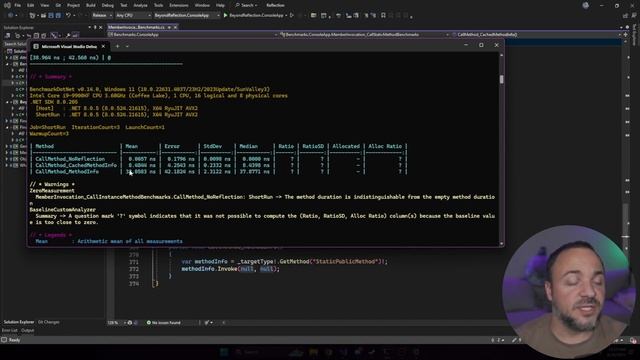The image size is (640, 360).
Task: Click the Ready status bar text
Action: pos(14,340)
